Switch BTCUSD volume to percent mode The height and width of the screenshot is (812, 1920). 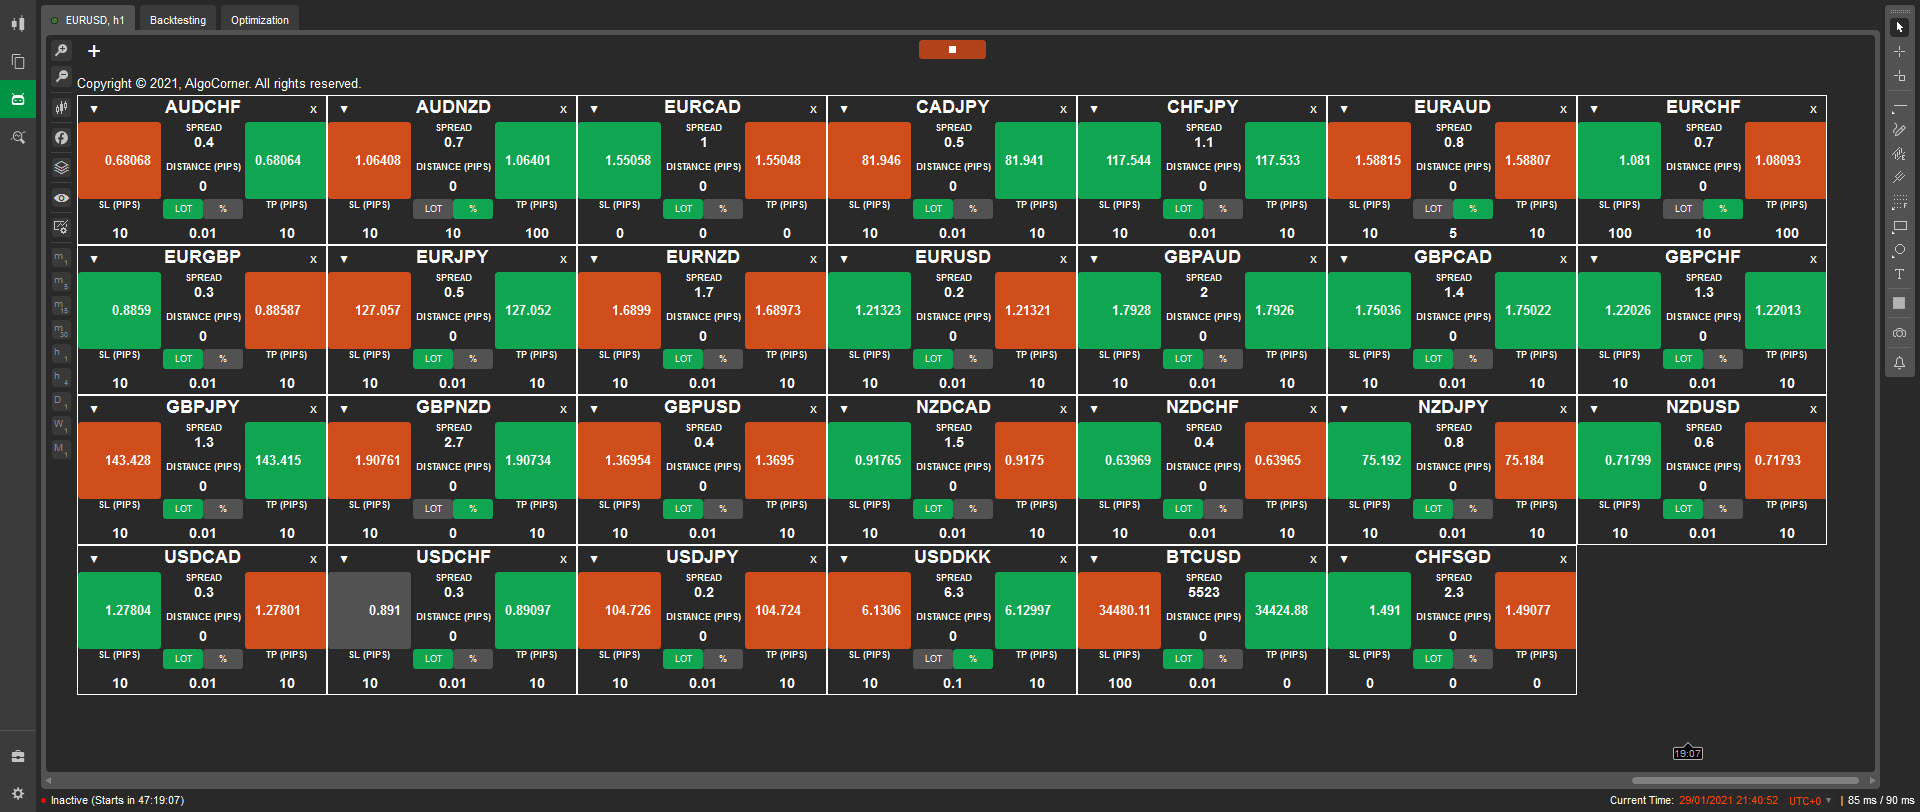[x=1223, y=659]
